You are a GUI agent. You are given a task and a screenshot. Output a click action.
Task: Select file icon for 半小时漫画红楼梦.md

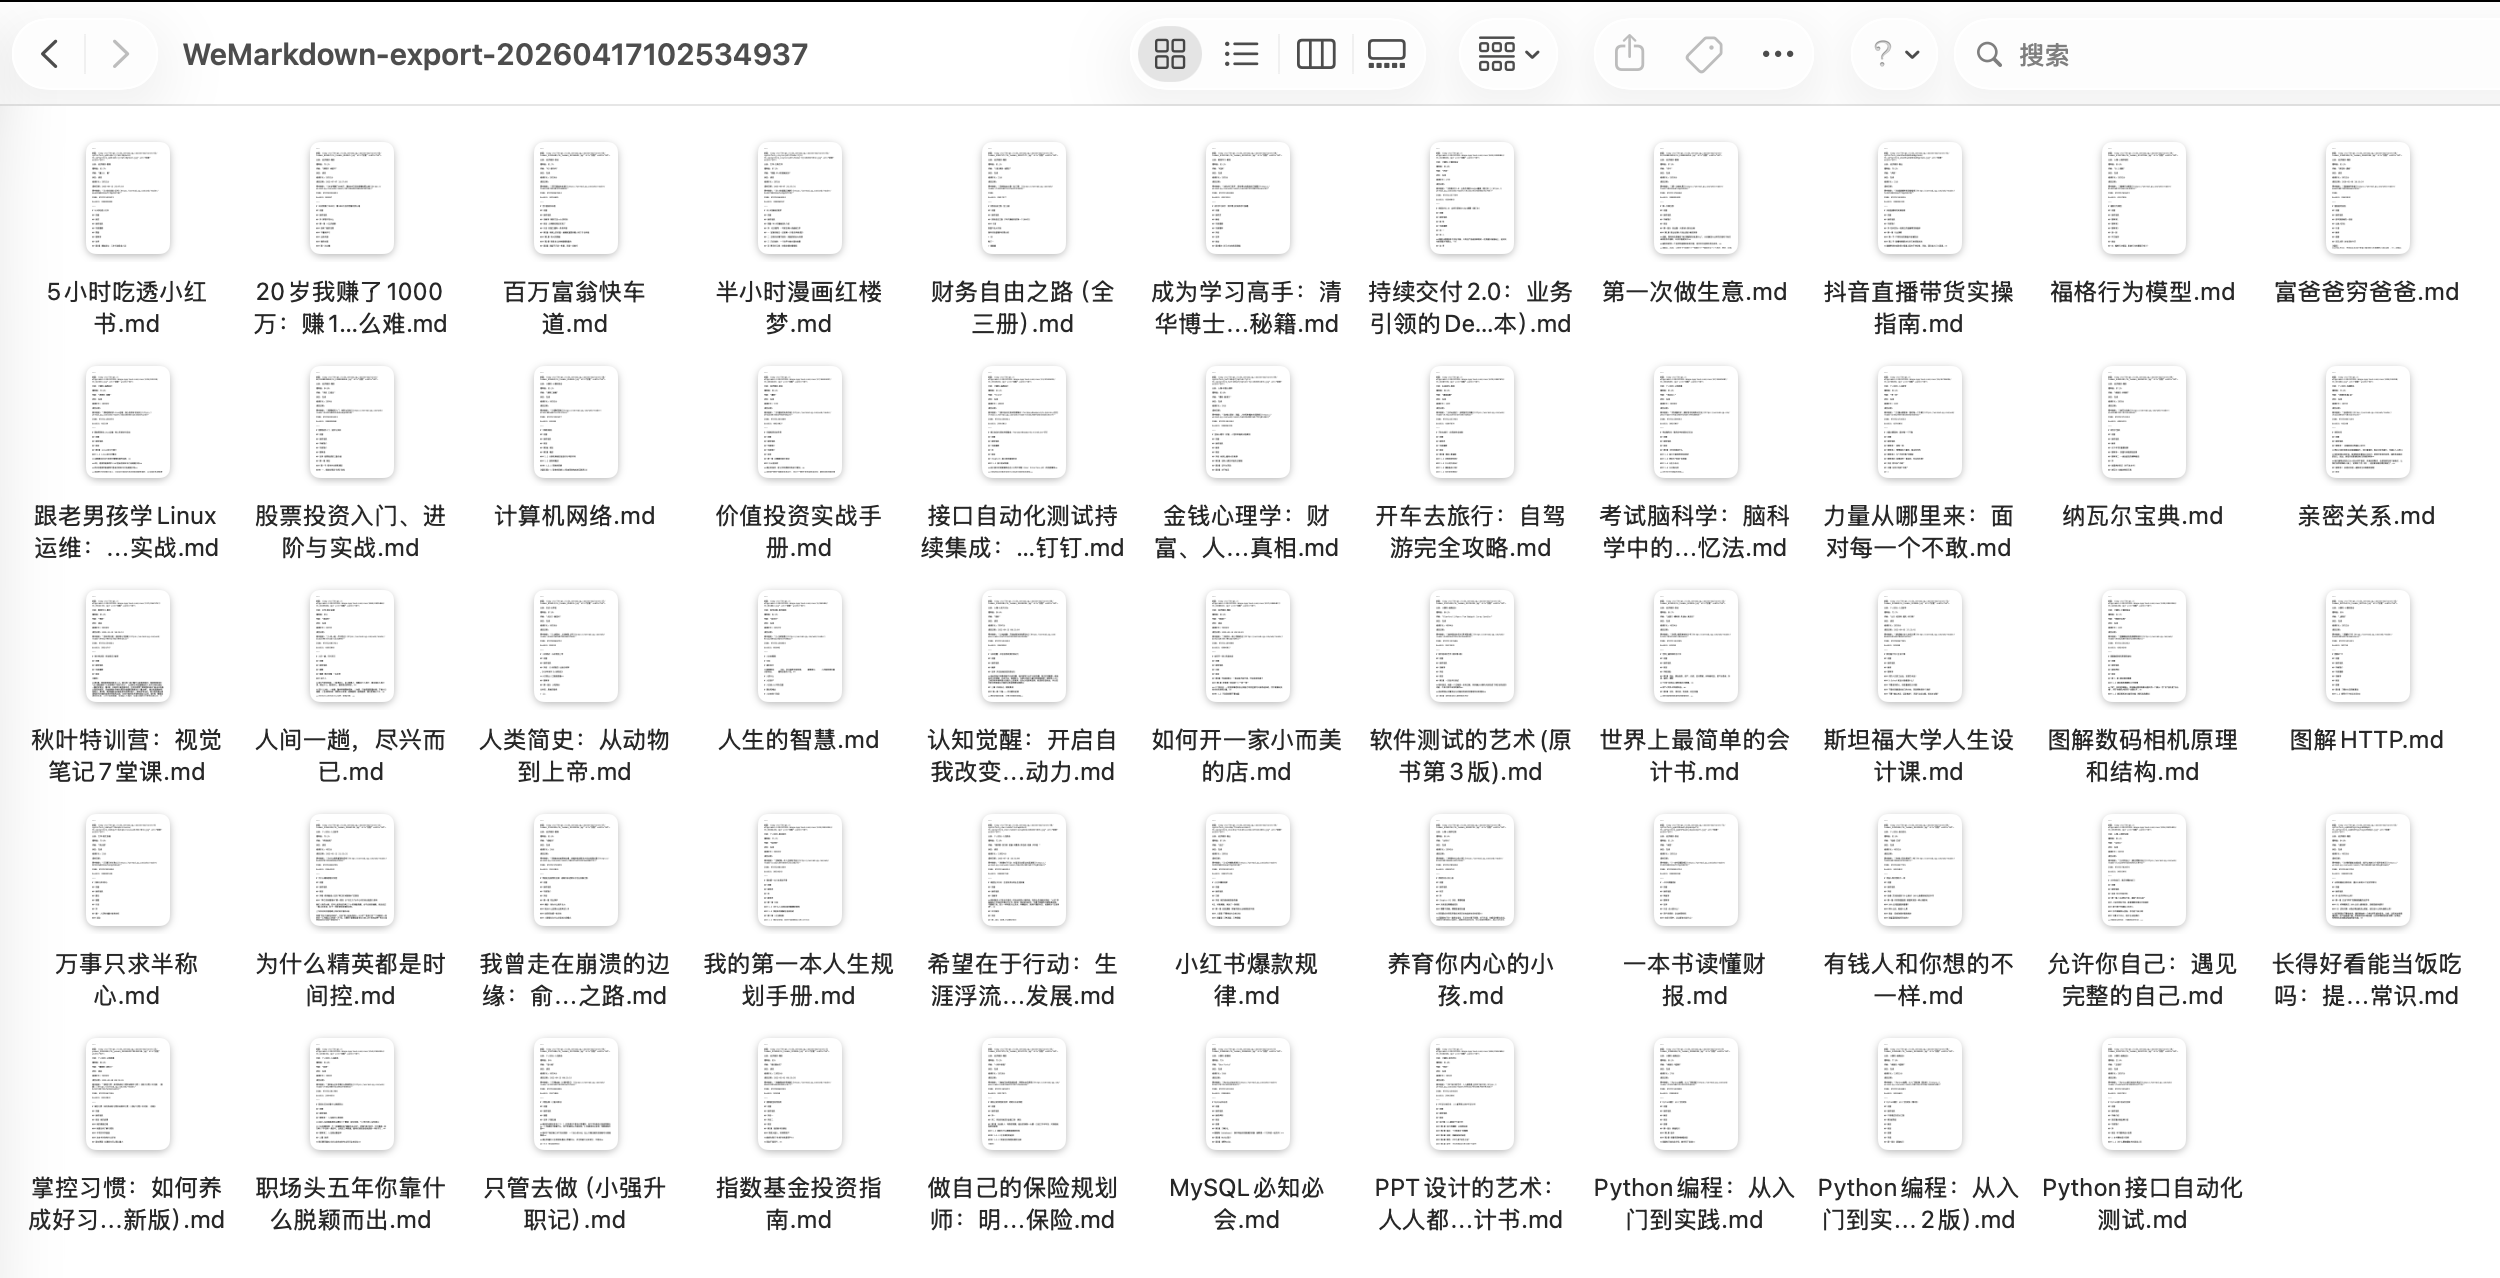tap(799, 198)
